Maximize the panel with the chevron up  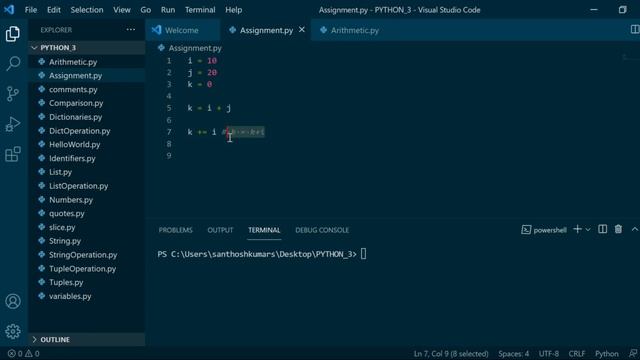click(635, 229)
